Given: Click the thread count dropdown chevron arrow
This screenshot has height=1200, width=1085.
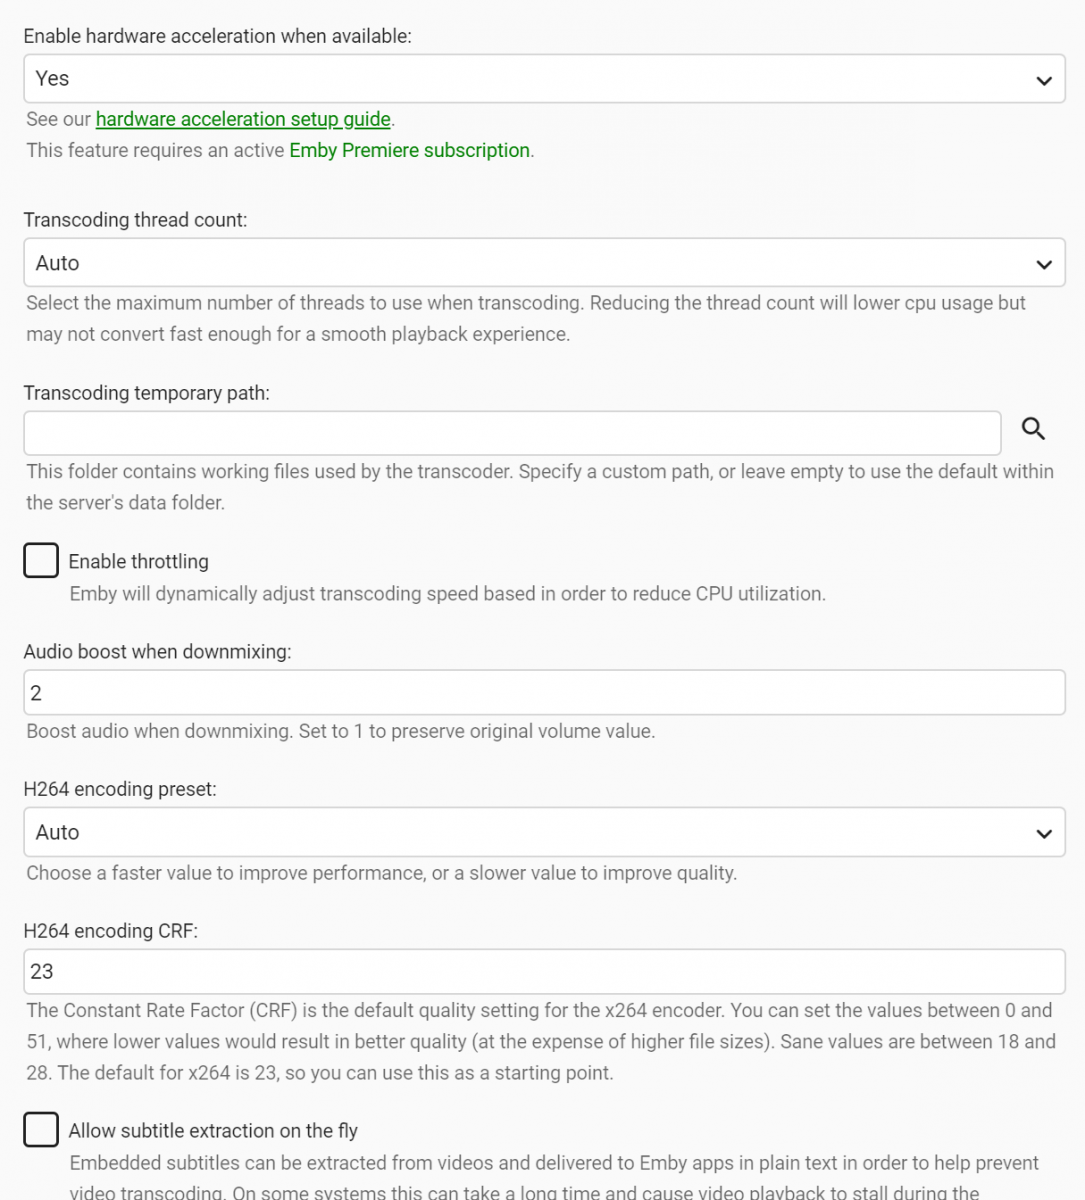Looking at the screenshot, I should [1044, 264].
